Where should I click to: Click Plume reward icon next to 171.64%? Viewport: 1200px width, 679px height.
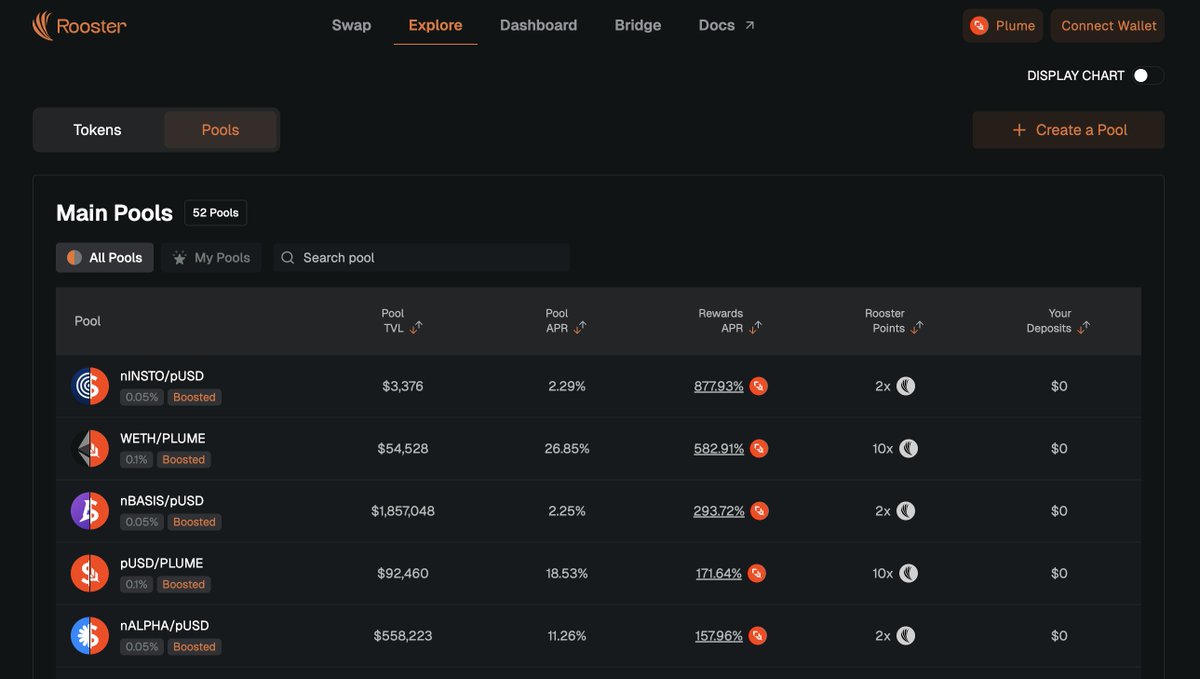(x=757, y=574)
